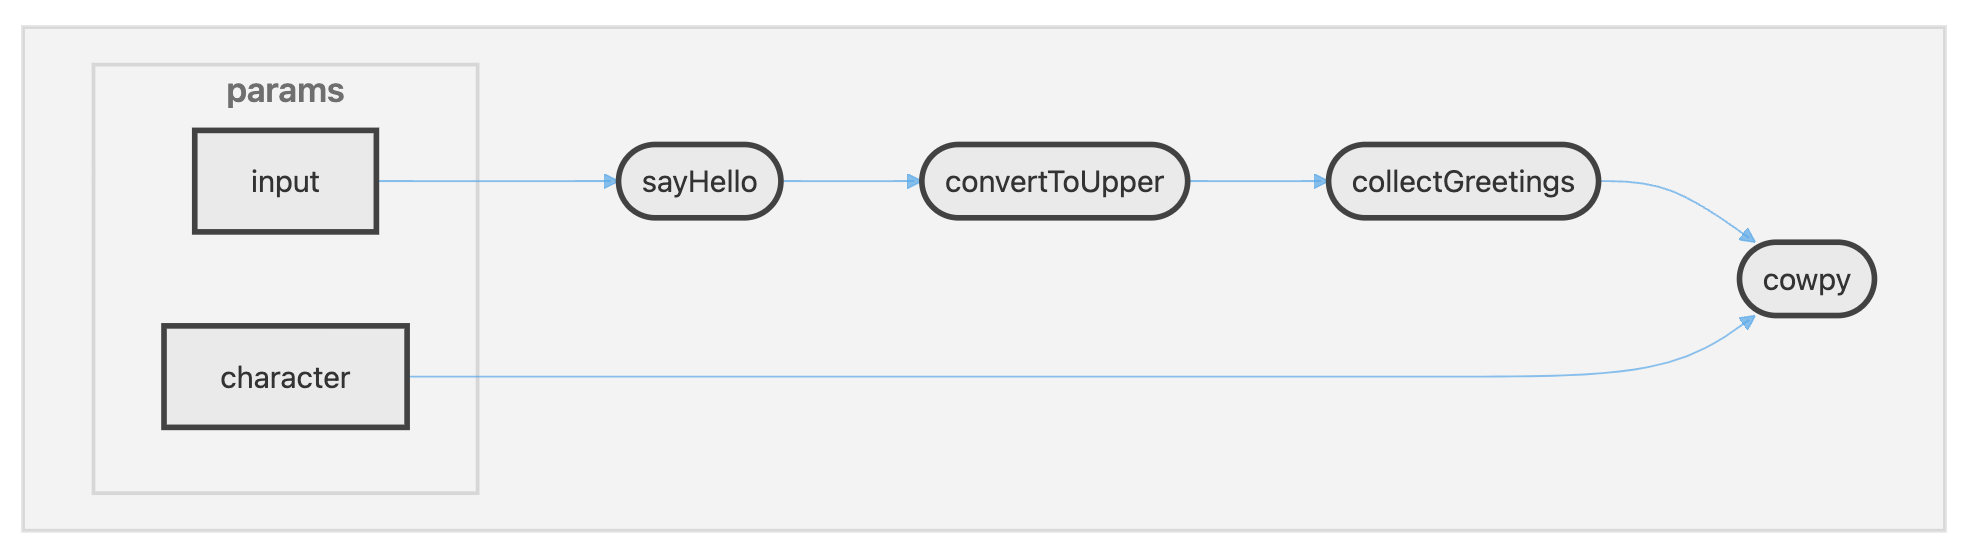Click the bottom border of the params box
The image size is (1966, 550).
pos(285,492)
